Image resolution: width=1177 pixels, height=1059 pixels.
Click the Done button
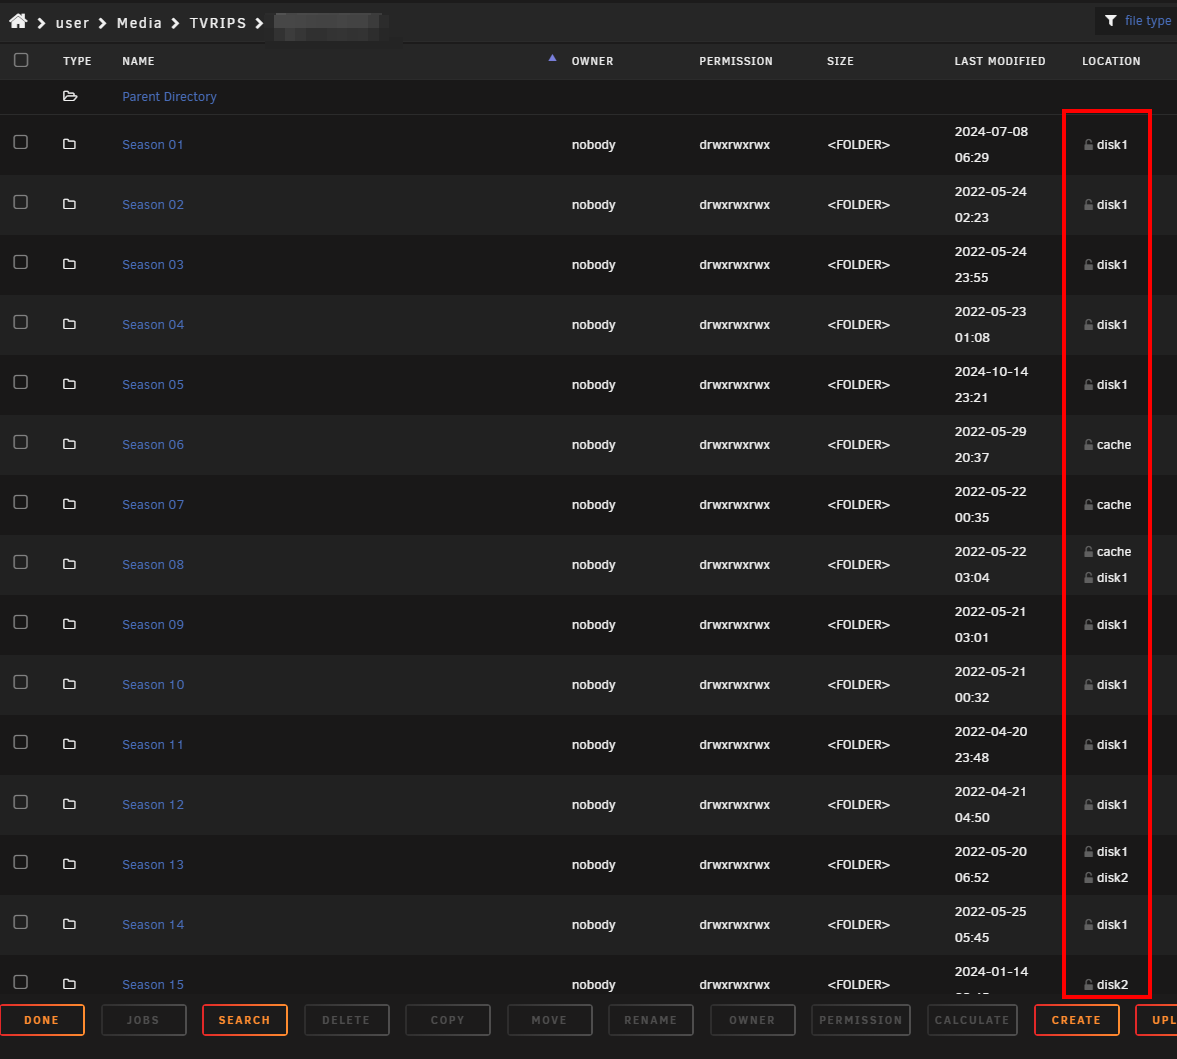coord(42,1020)
